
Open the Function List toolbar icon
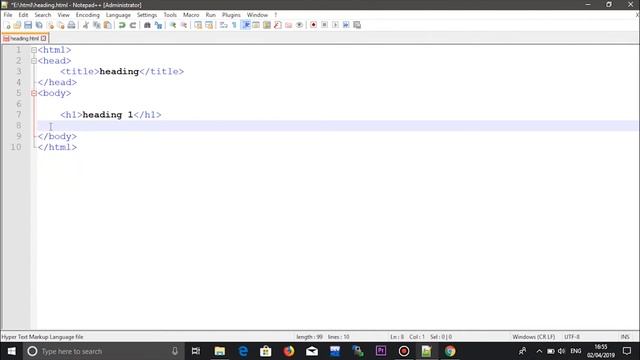[278, 25]
